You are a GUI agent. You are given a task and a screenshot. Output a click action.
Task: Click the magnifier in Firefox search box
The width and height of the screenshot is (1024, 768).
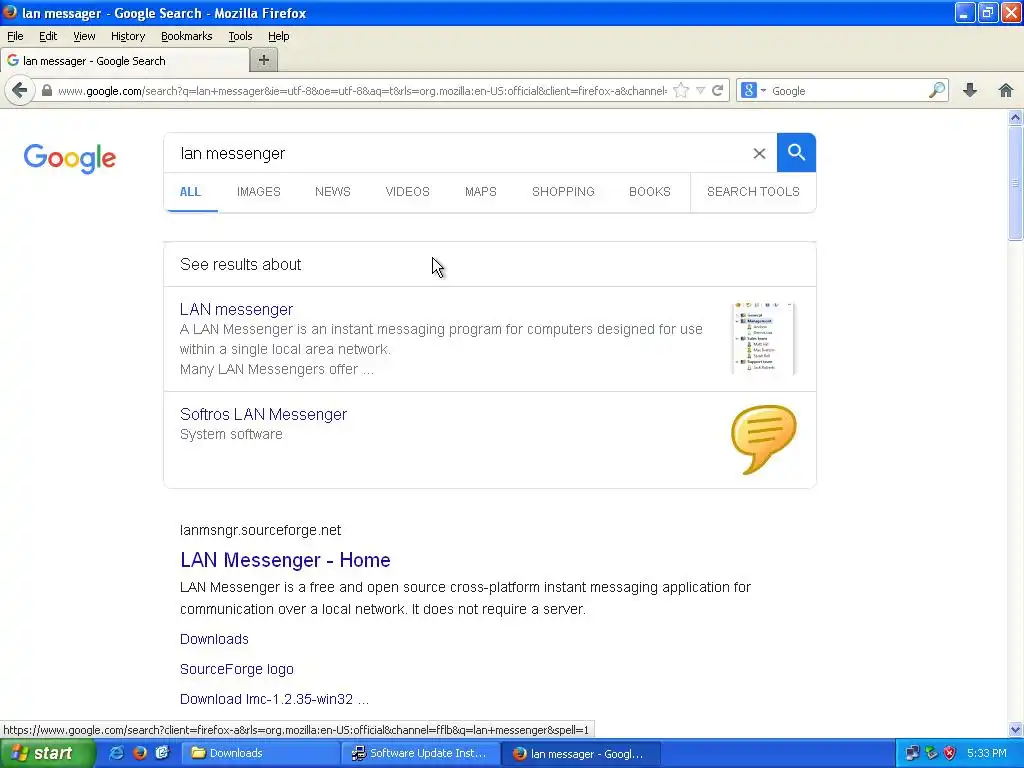937,90
